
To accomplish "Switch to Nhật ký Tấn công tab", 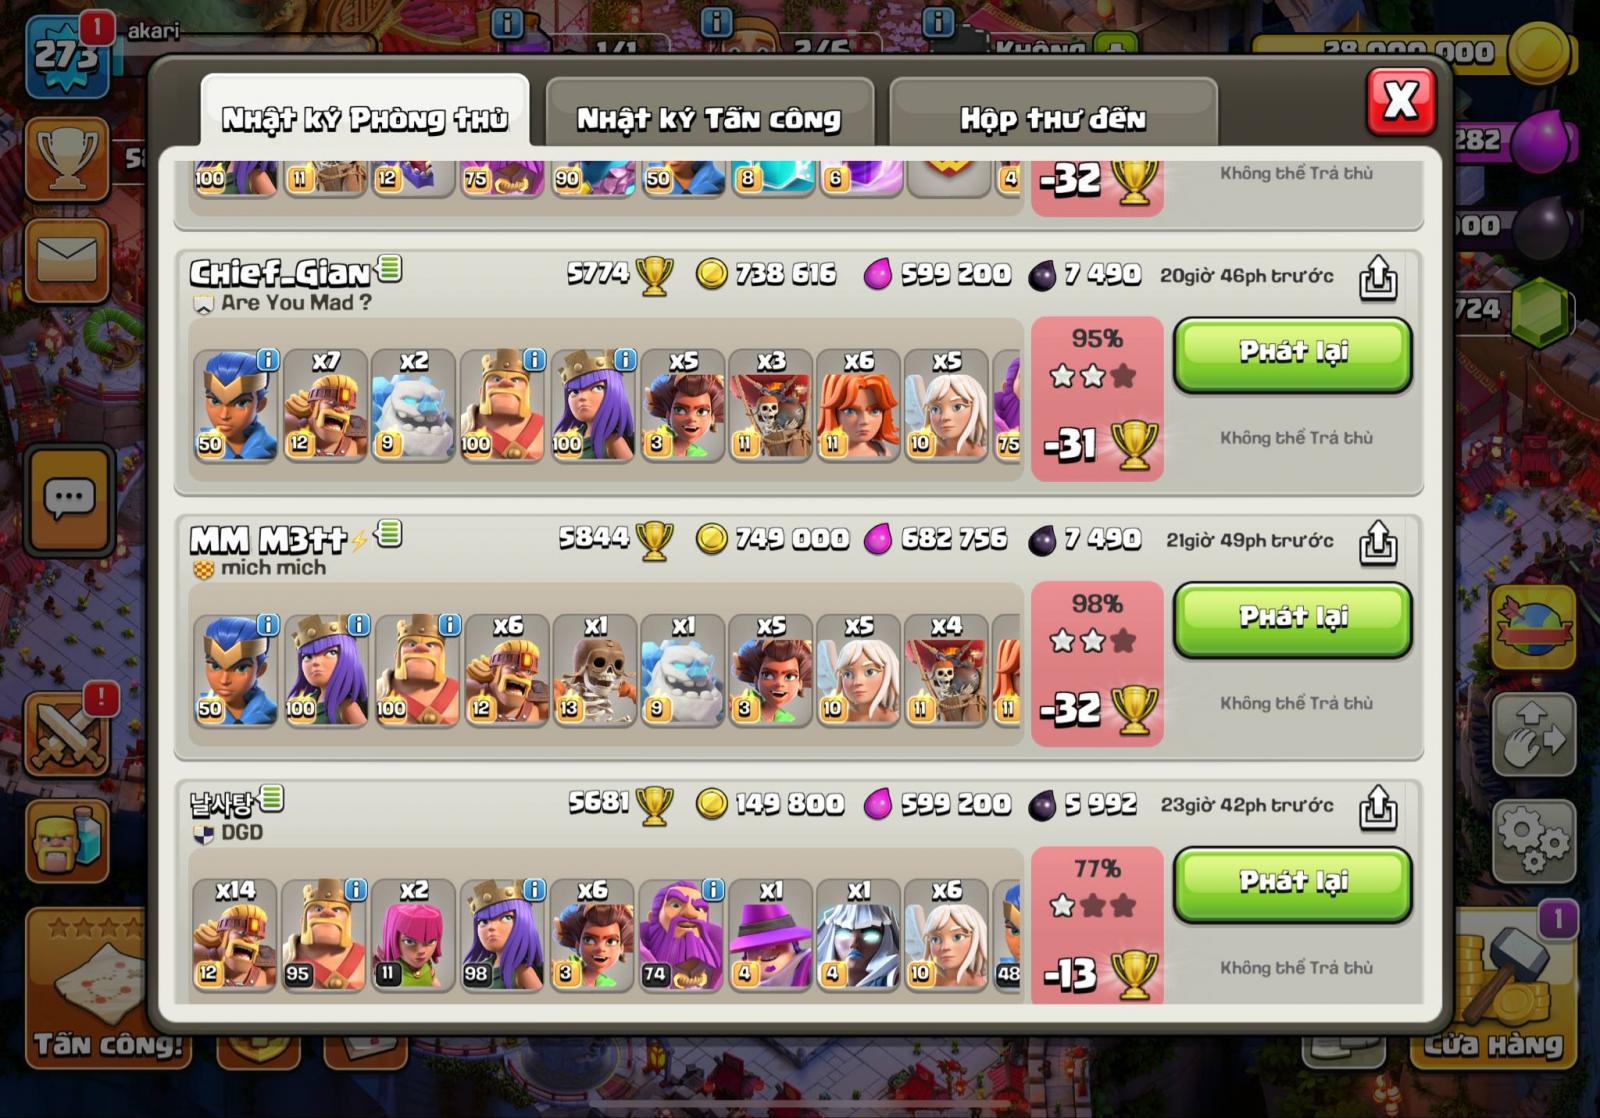I will (709, 119).
